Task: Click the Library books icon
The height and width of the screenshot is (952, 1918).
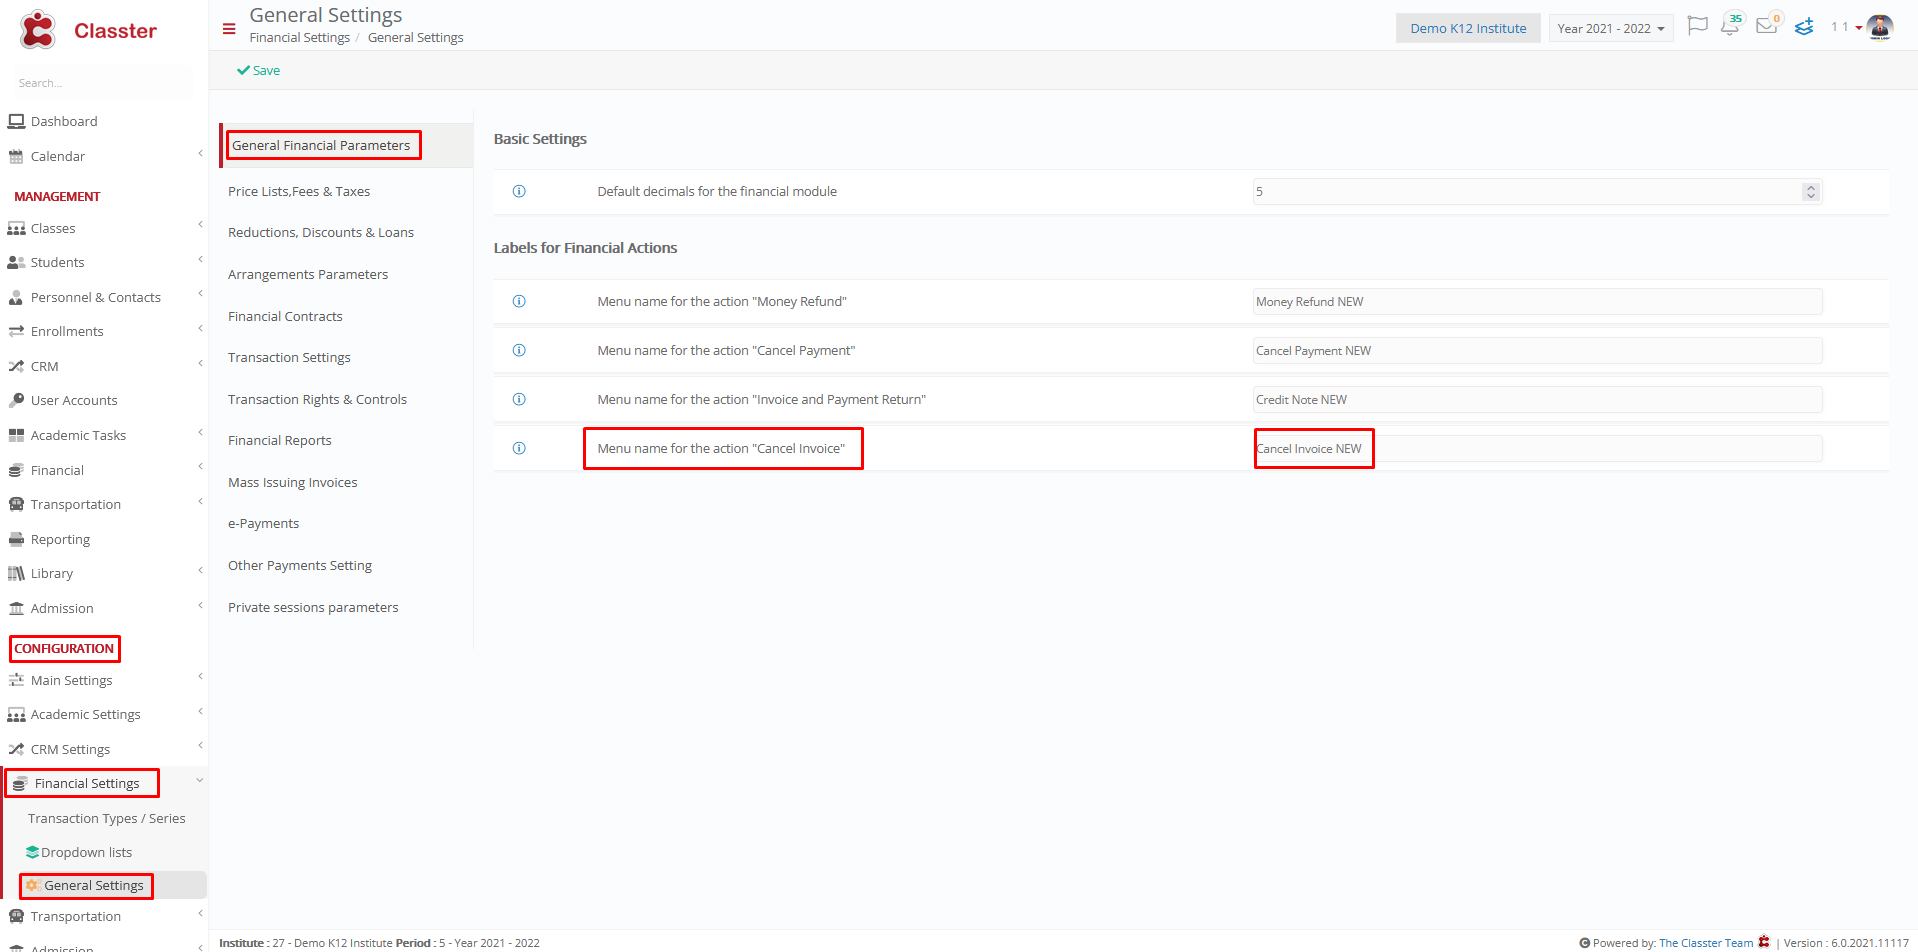Action: [x=16, y=573]
